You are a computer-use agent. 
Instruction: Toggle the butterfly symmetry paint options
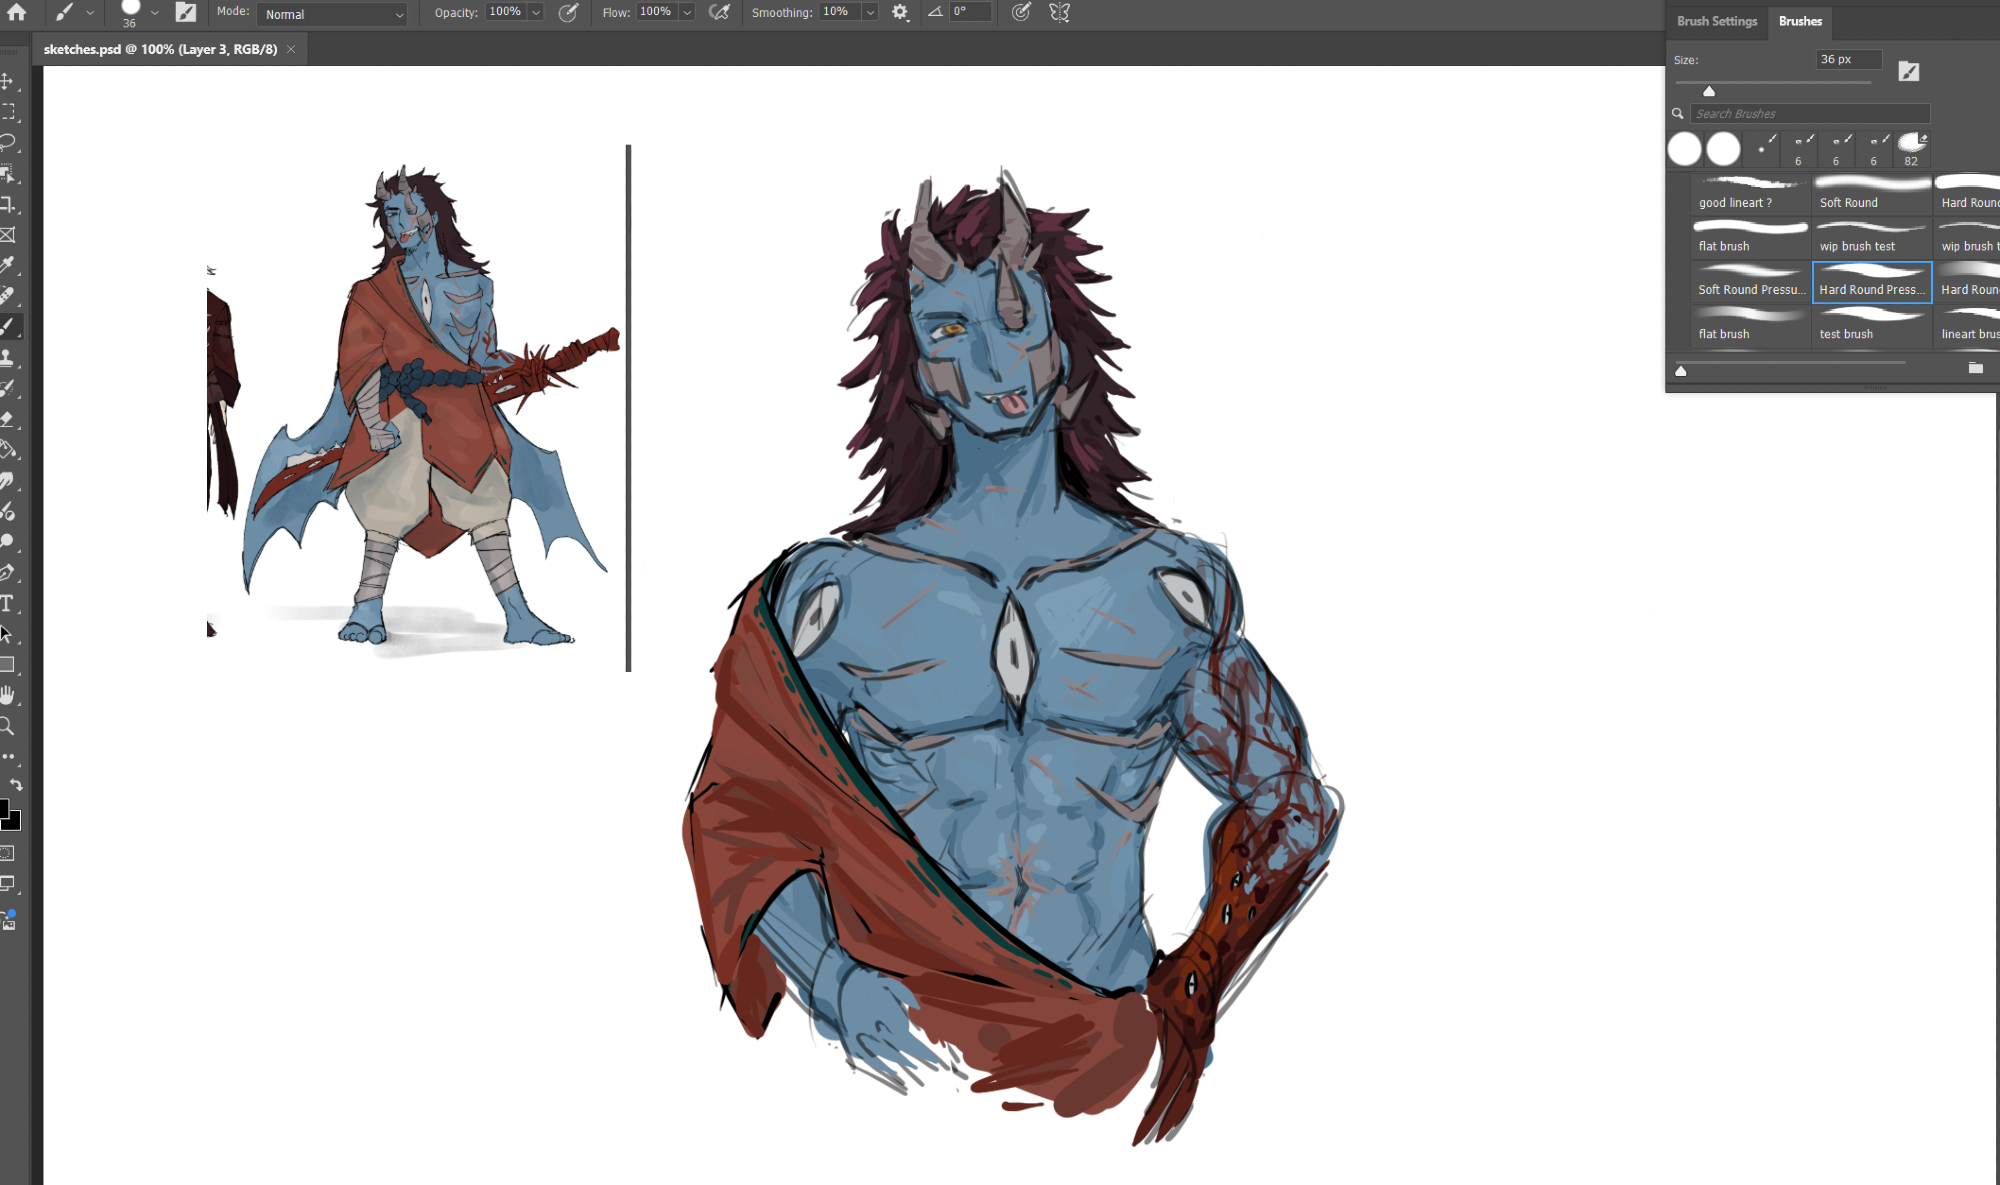1060,13
